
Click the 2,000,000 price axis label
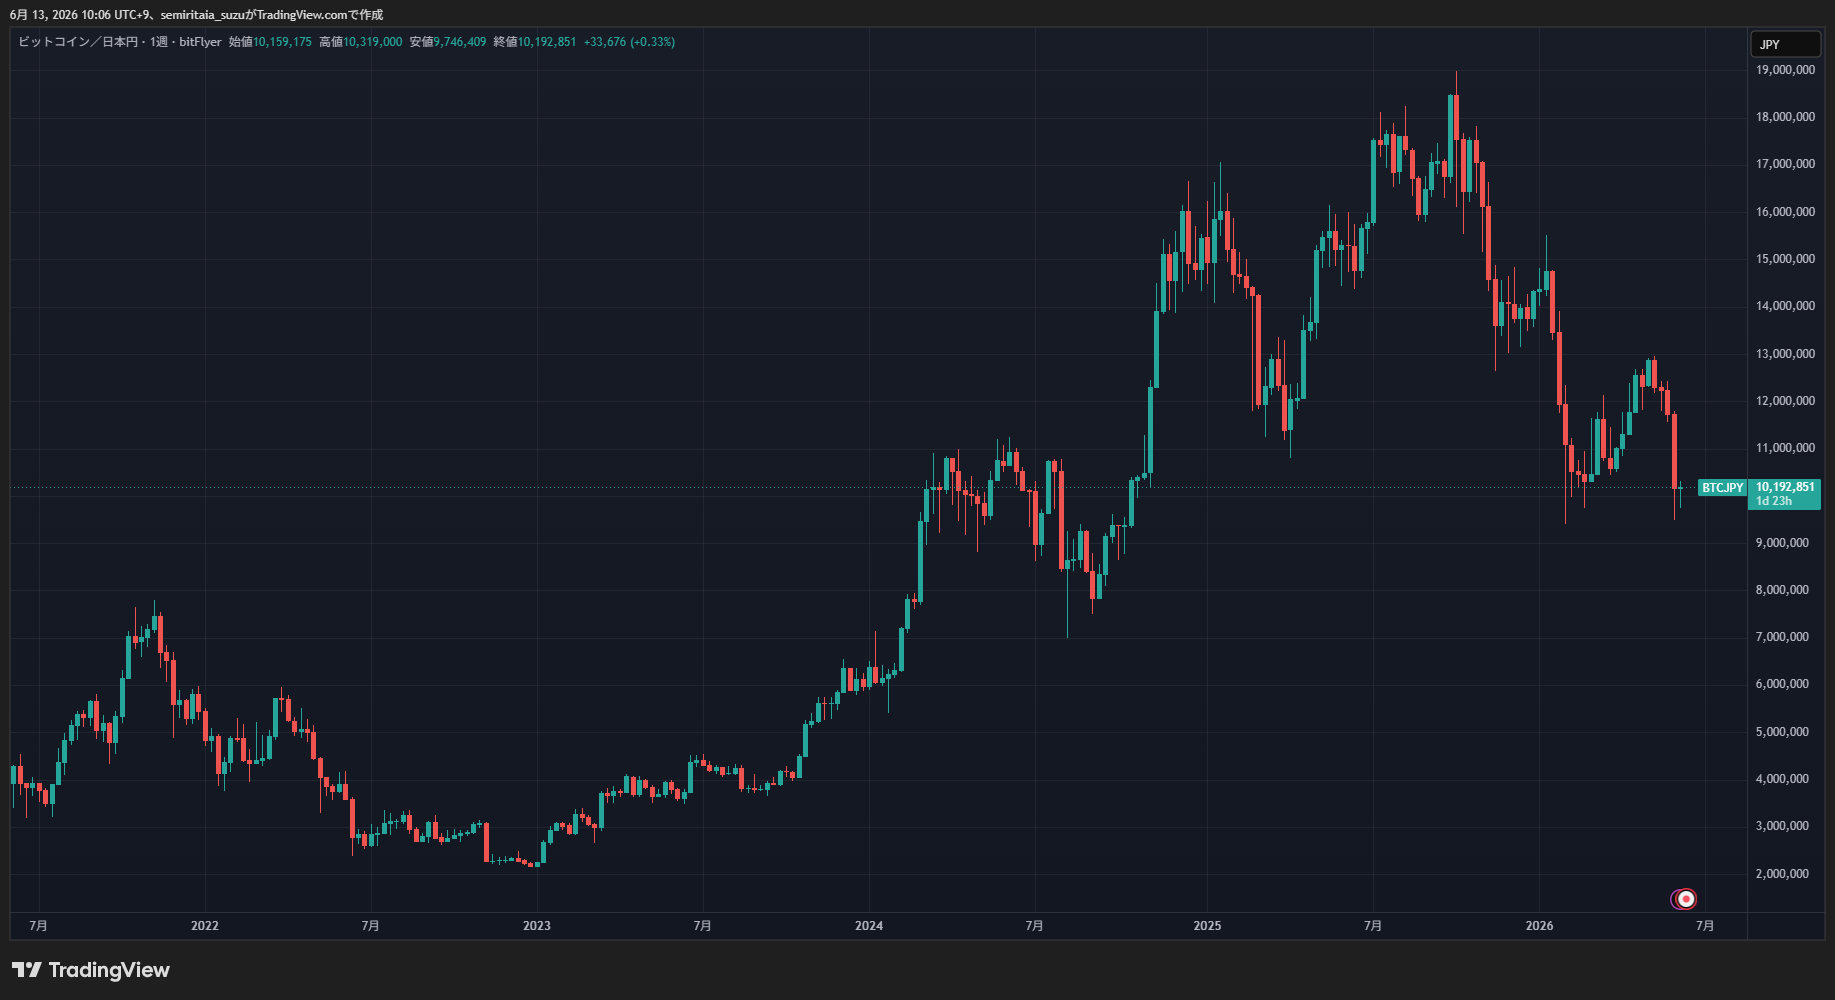point(1782,874)
